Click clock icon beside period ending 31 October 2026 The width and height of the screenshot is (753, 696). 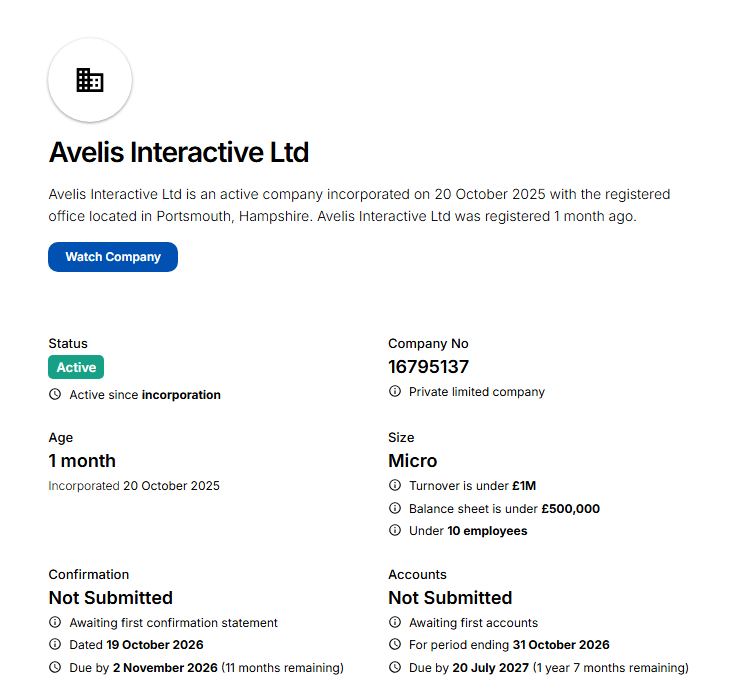395,645
